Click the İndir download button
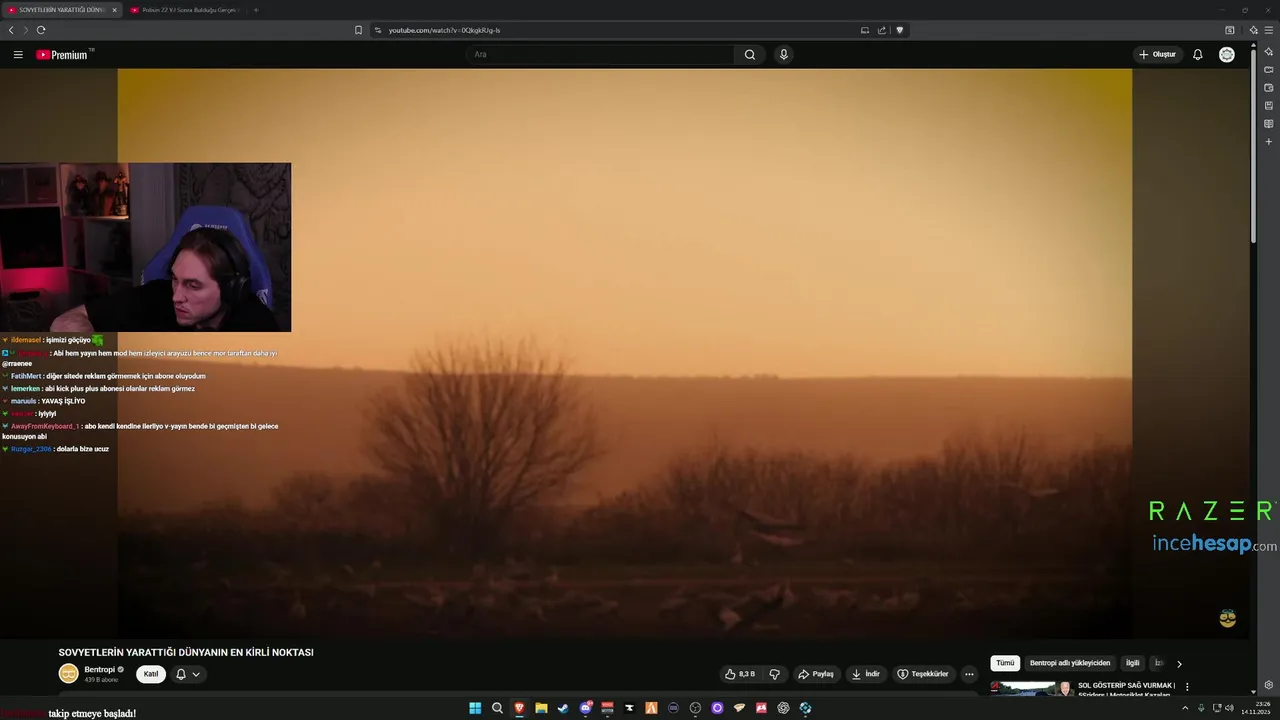 [x=866, y=674]
